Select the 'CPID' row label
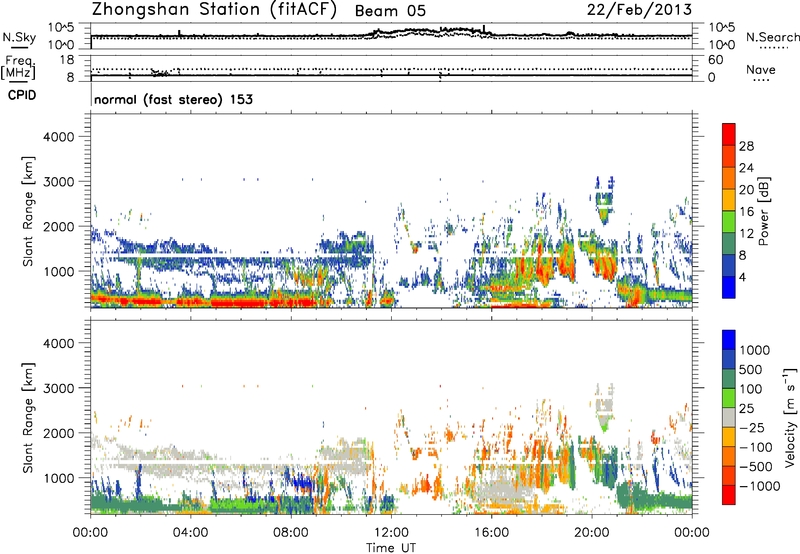This screenshot has width=800, height=554. [22, 95]
